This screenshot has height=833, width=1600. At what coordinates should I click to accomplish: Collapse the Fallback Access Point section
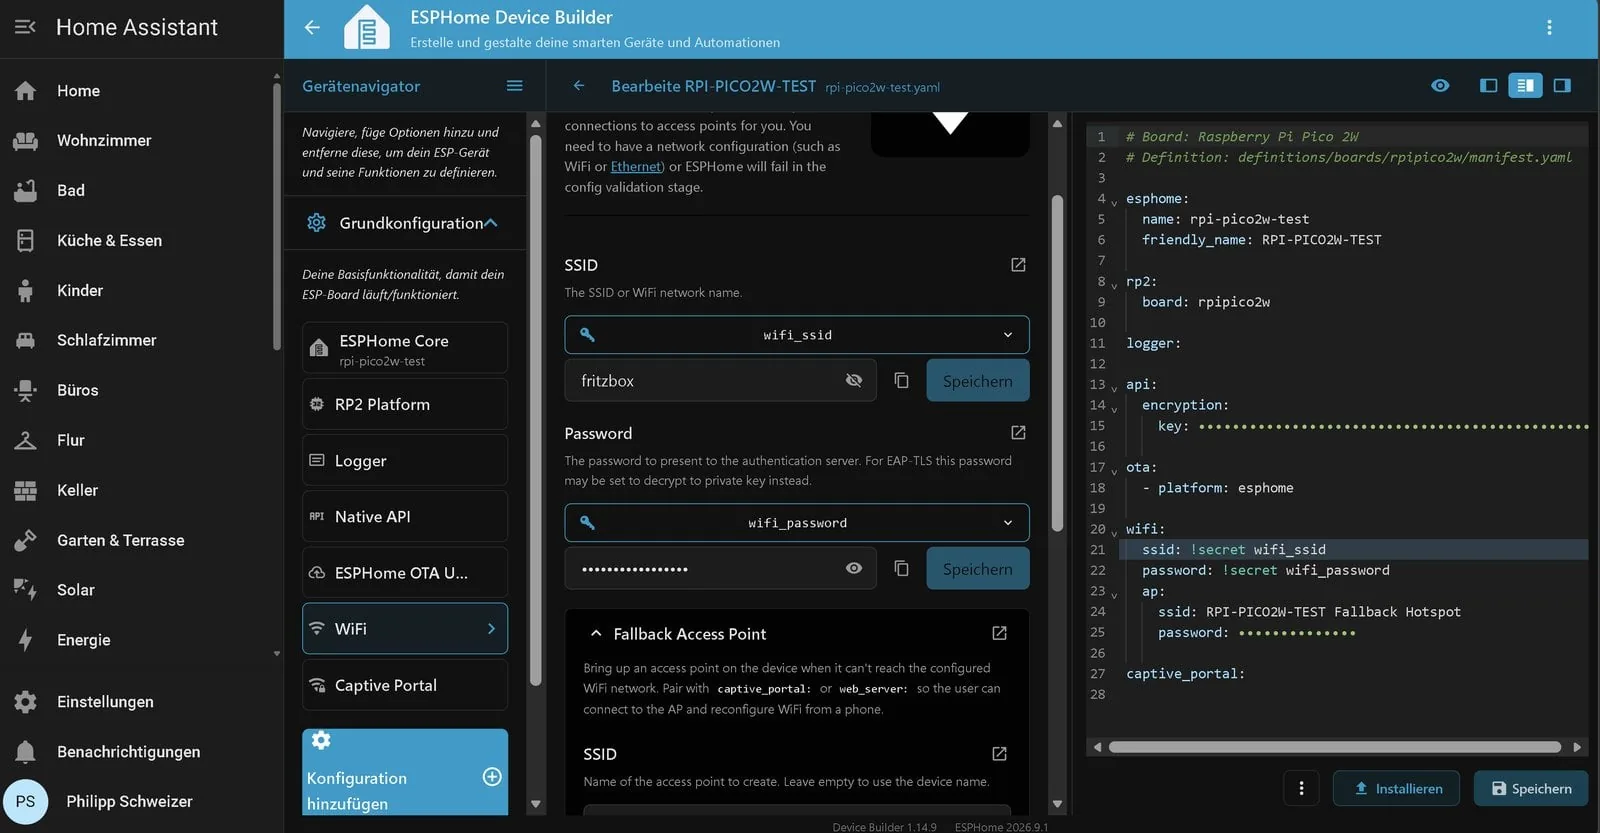tap(596, 634)
